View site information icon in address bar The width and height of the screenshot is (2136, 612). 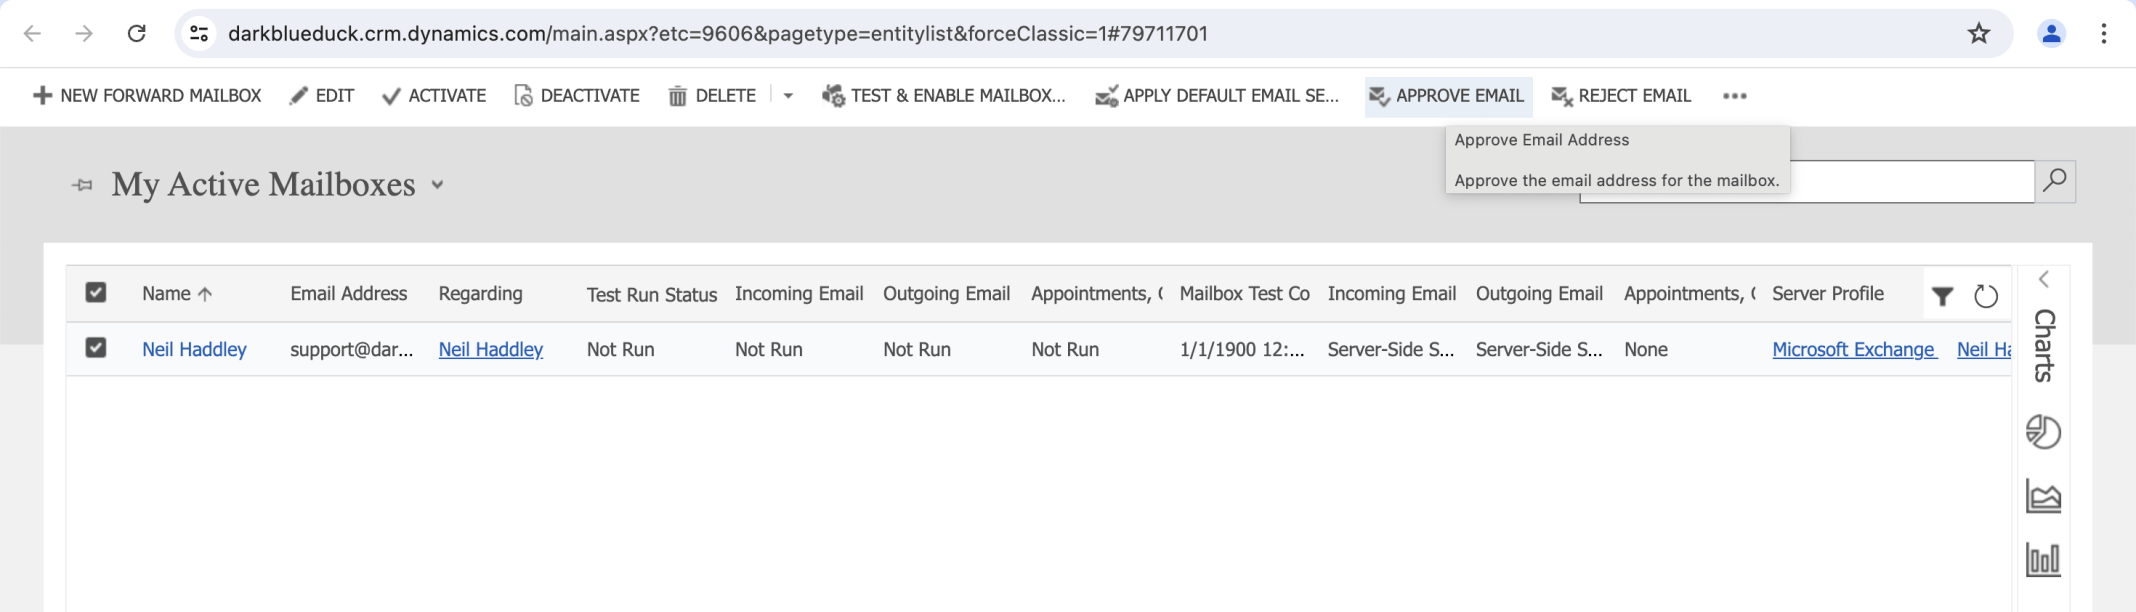pos(199,34)
